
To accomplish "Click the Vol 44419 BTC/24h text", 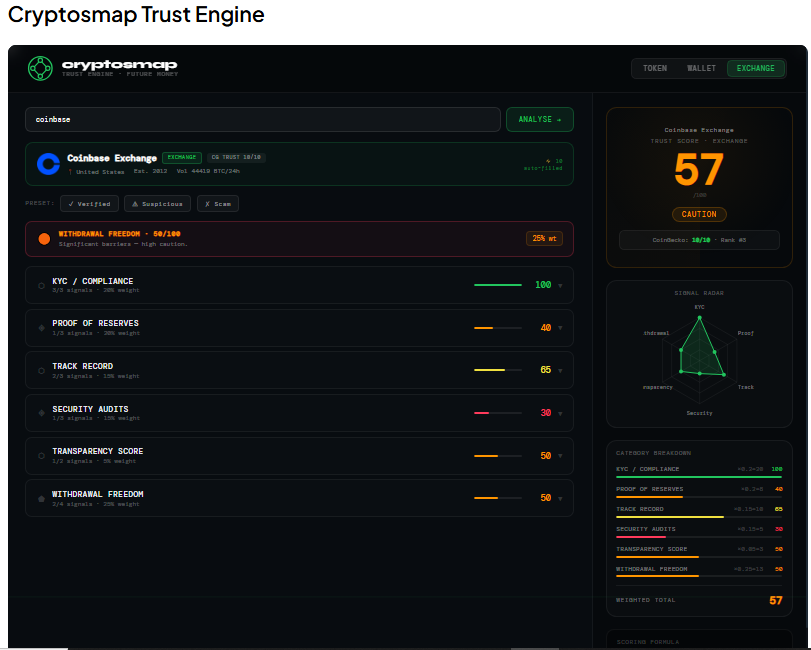I will (208, 171).
